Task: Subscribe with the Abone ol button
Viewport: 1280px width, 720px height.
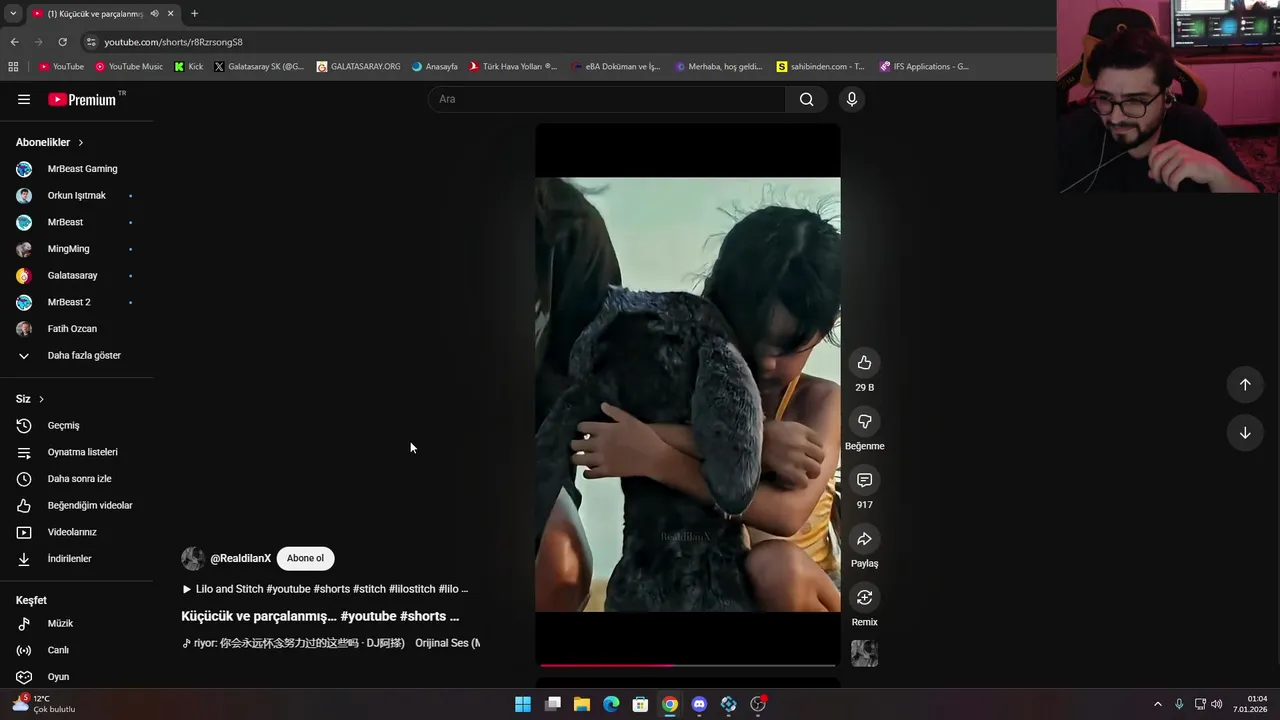Action: tap(305, 558)
